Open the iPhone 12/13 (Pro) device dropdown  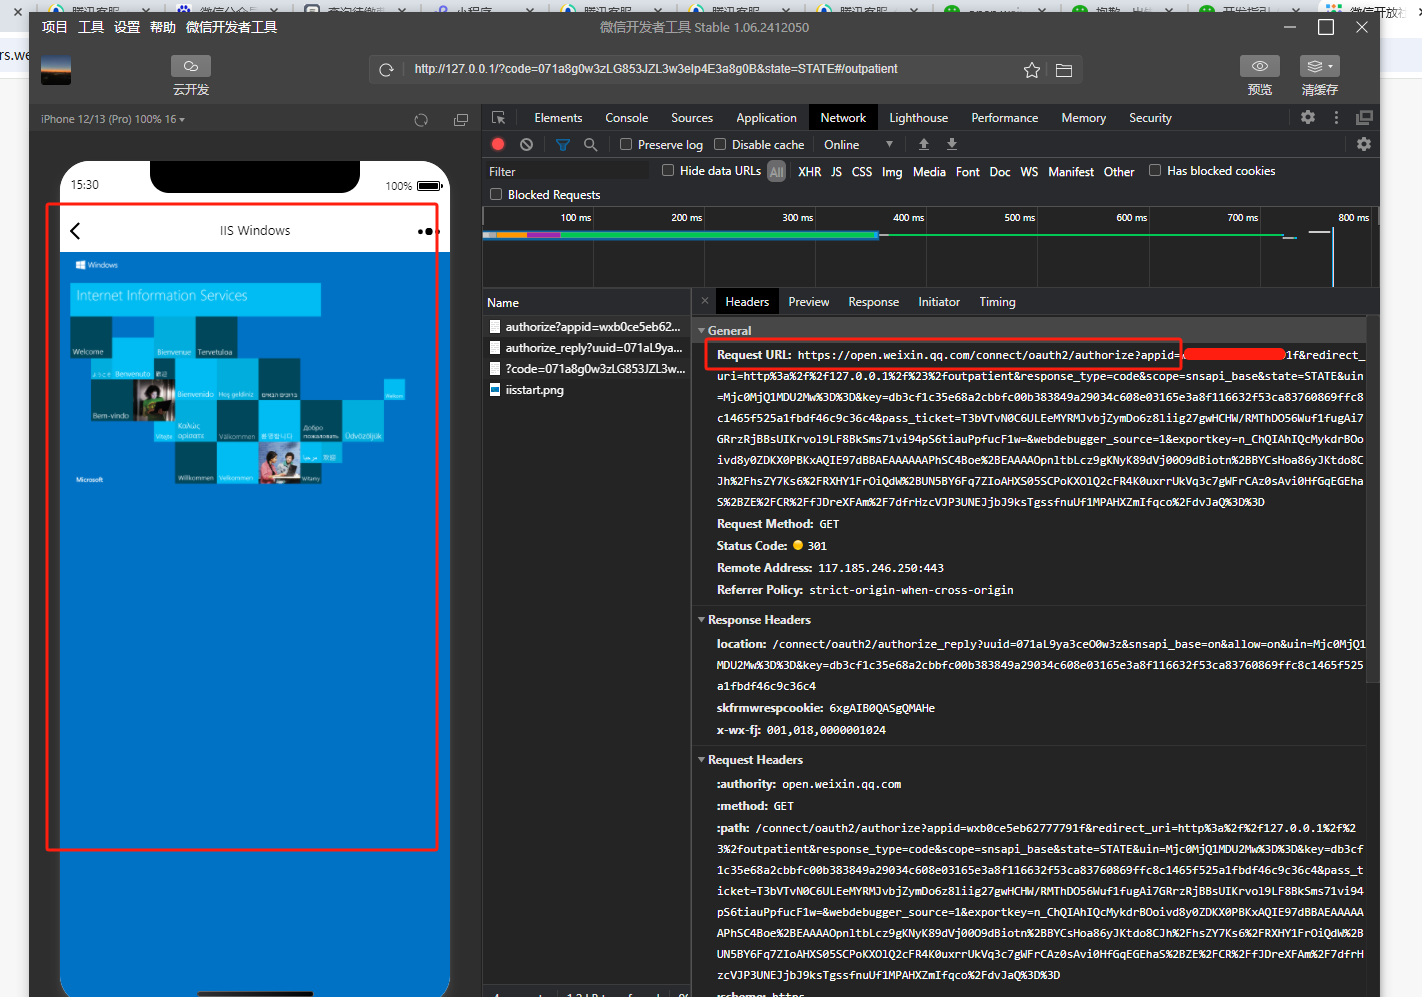(x=113, y=119)
